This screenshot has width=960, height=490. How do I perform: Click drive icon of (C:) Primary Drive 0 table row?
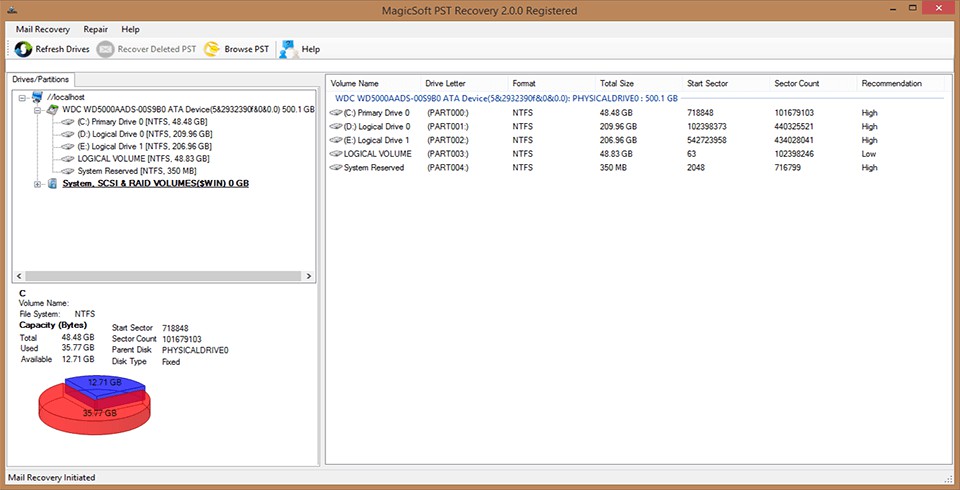336,113
